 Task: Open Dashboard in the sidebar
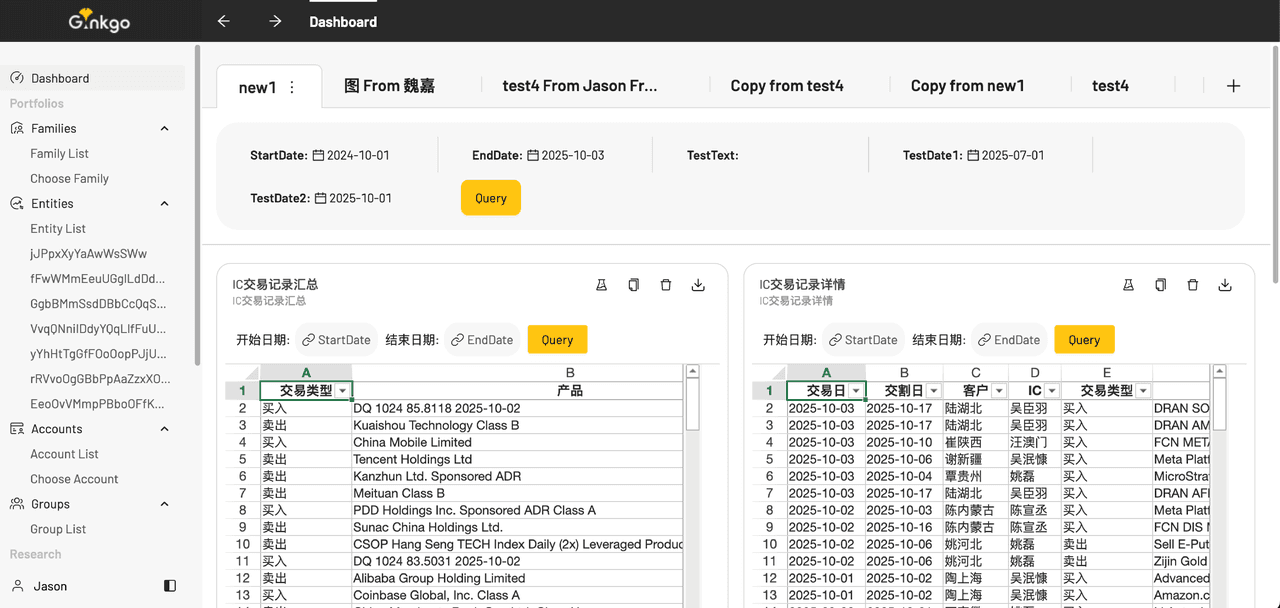pyautogui.click(x=93, y=78)
